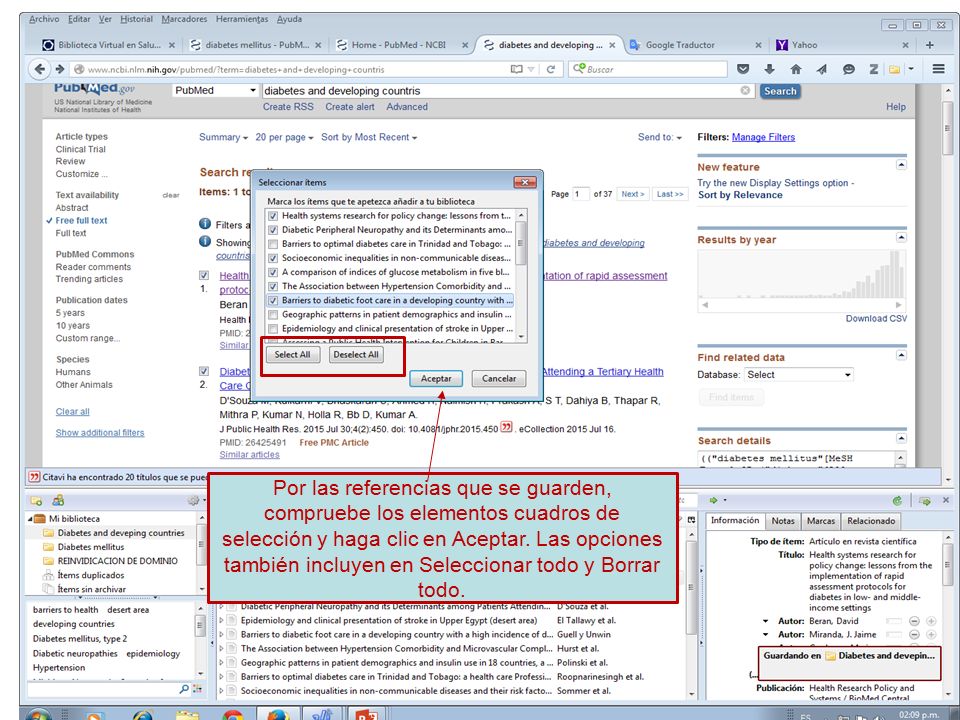
Task: Open a new browser tab
Action: point(929,45)
